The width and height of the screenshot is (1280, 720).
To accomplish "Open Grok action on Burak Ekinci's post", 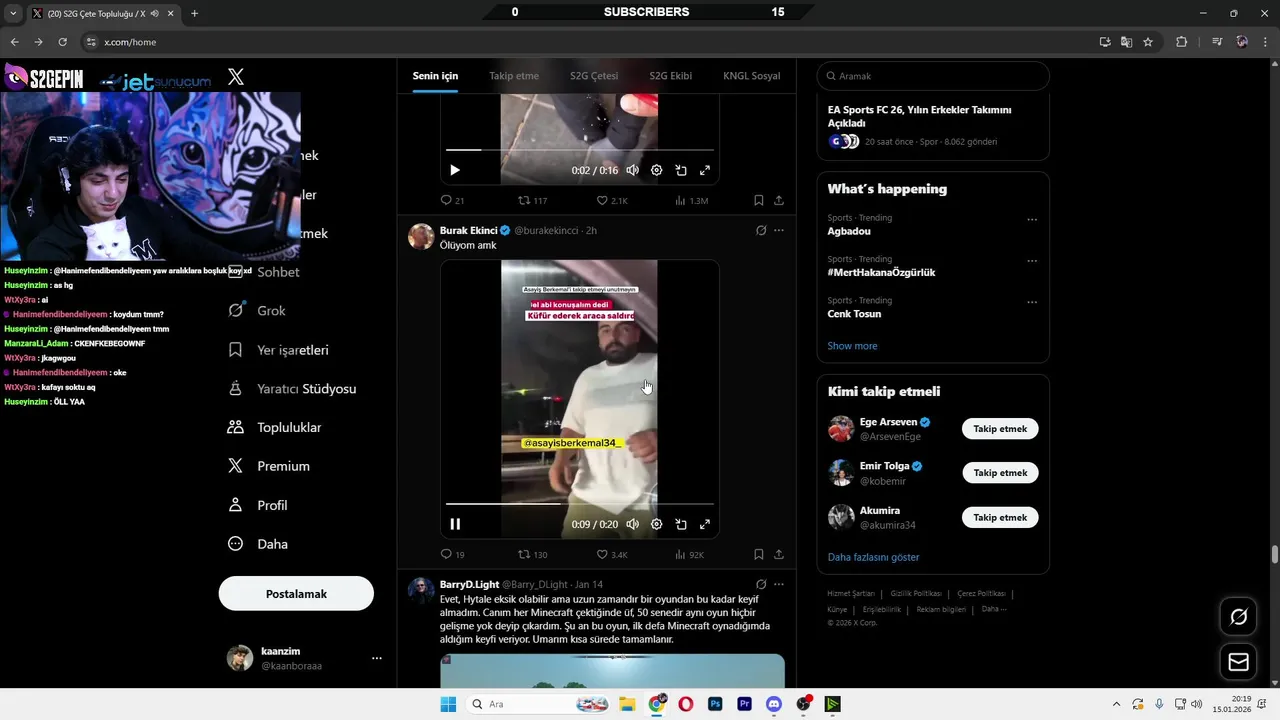I will point(761,230).
